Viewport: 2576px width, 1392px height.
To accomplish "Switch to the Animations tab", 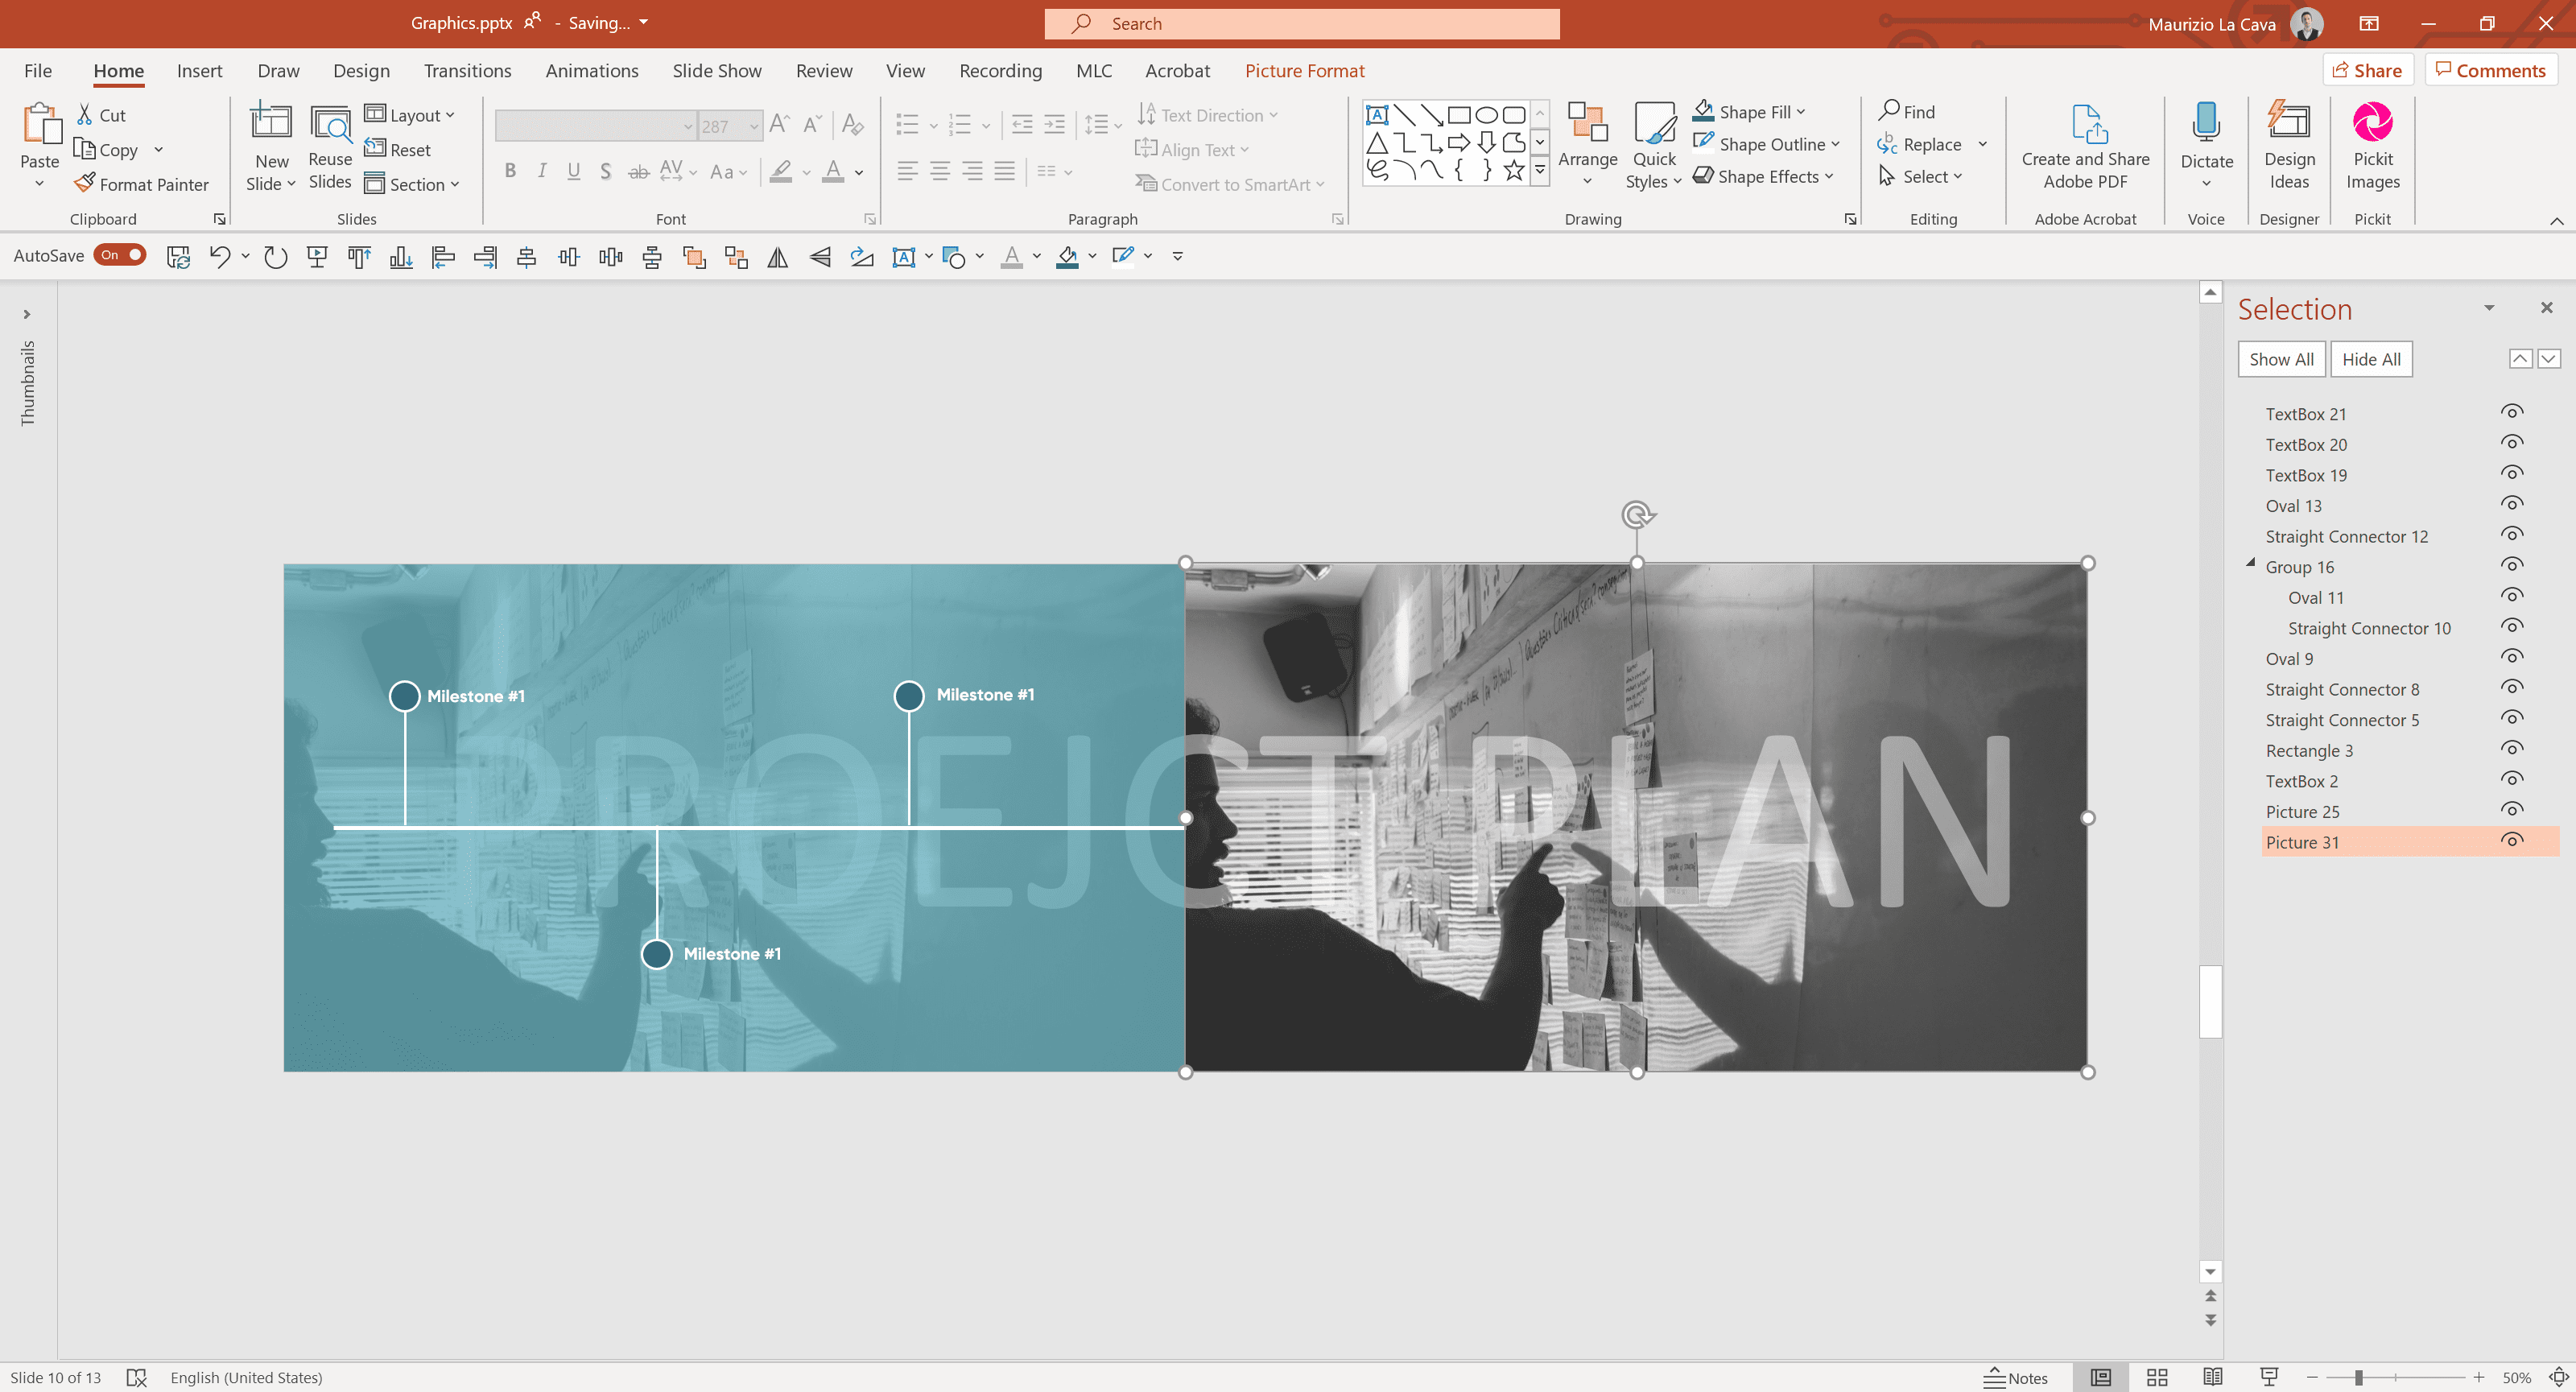I will point(591,70).
